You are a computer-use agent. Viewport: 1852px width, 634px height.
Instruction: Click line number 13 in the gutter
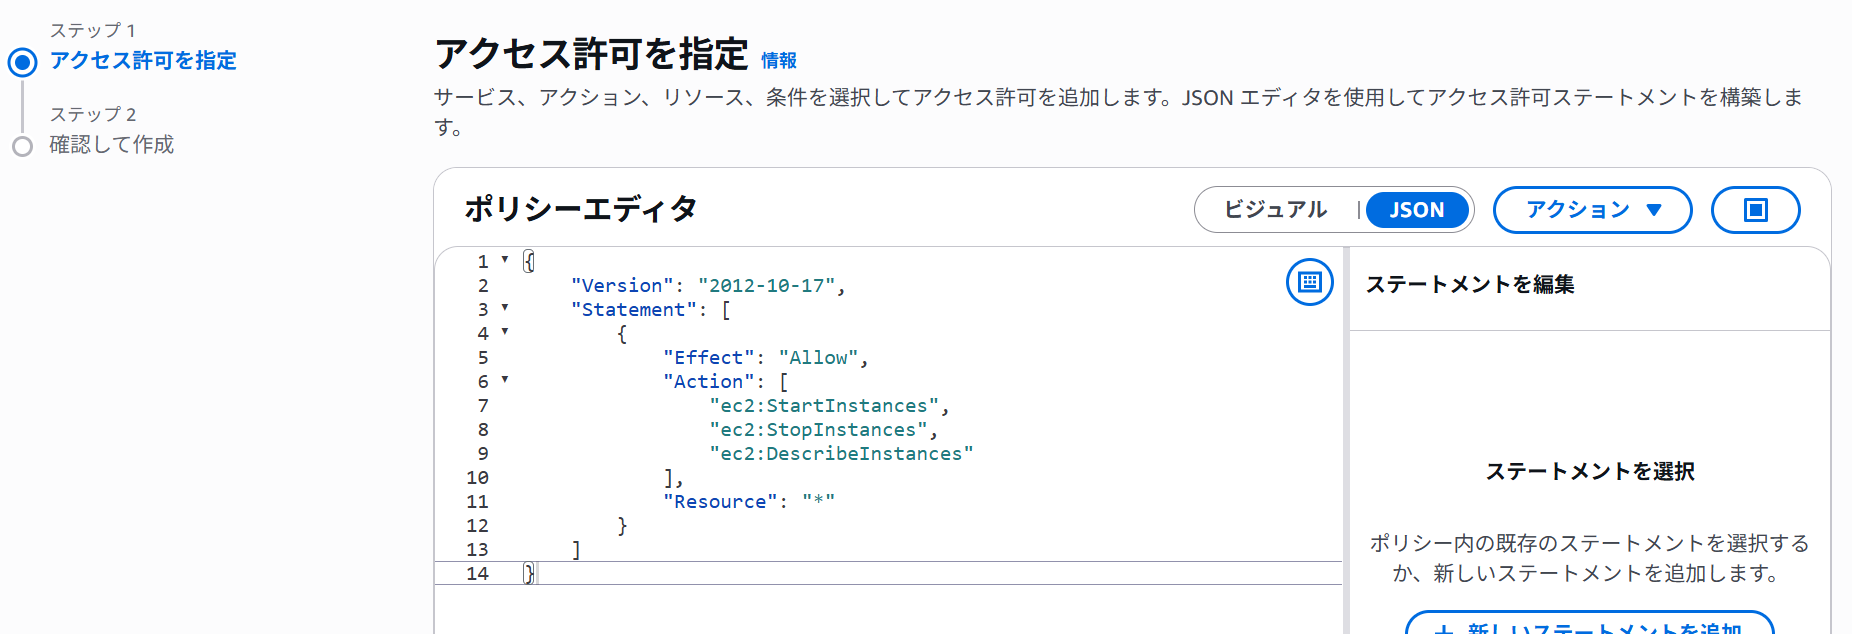point(477,550)
